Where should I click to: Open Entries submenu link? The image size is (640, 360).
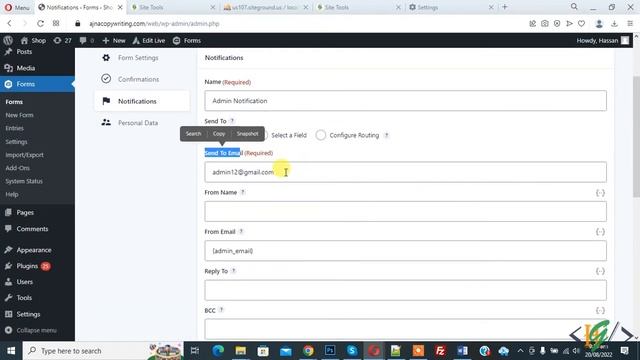pyautogui.click(x=15, y=128)
